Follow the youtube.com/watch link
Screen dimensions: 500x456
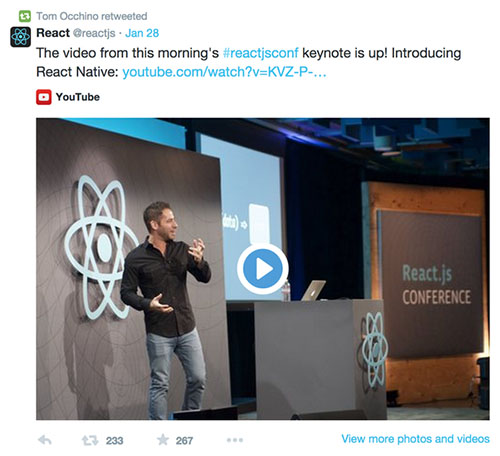pyautogui.click(x=224, y=72)
